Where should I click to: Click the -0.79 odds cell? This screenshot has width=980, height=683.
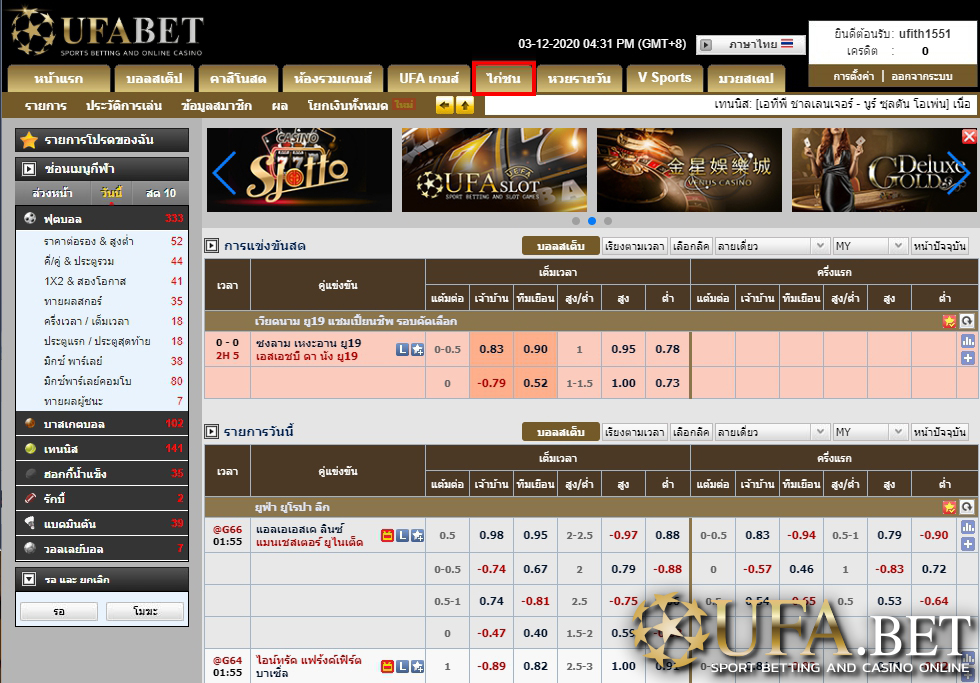(x=491, y=383)
